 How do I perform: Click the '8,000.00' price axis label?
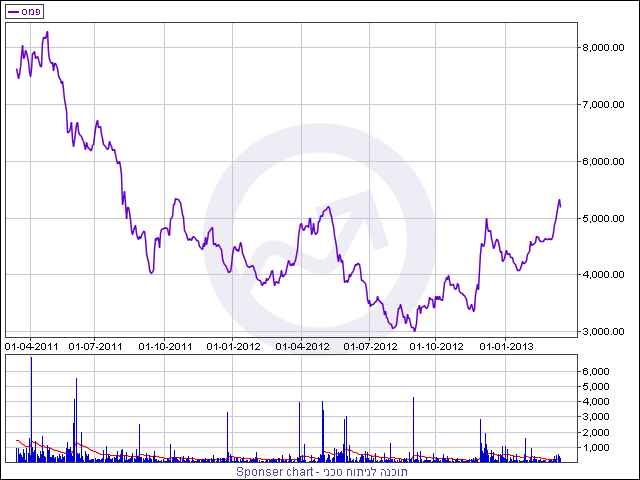pos(603,48)
